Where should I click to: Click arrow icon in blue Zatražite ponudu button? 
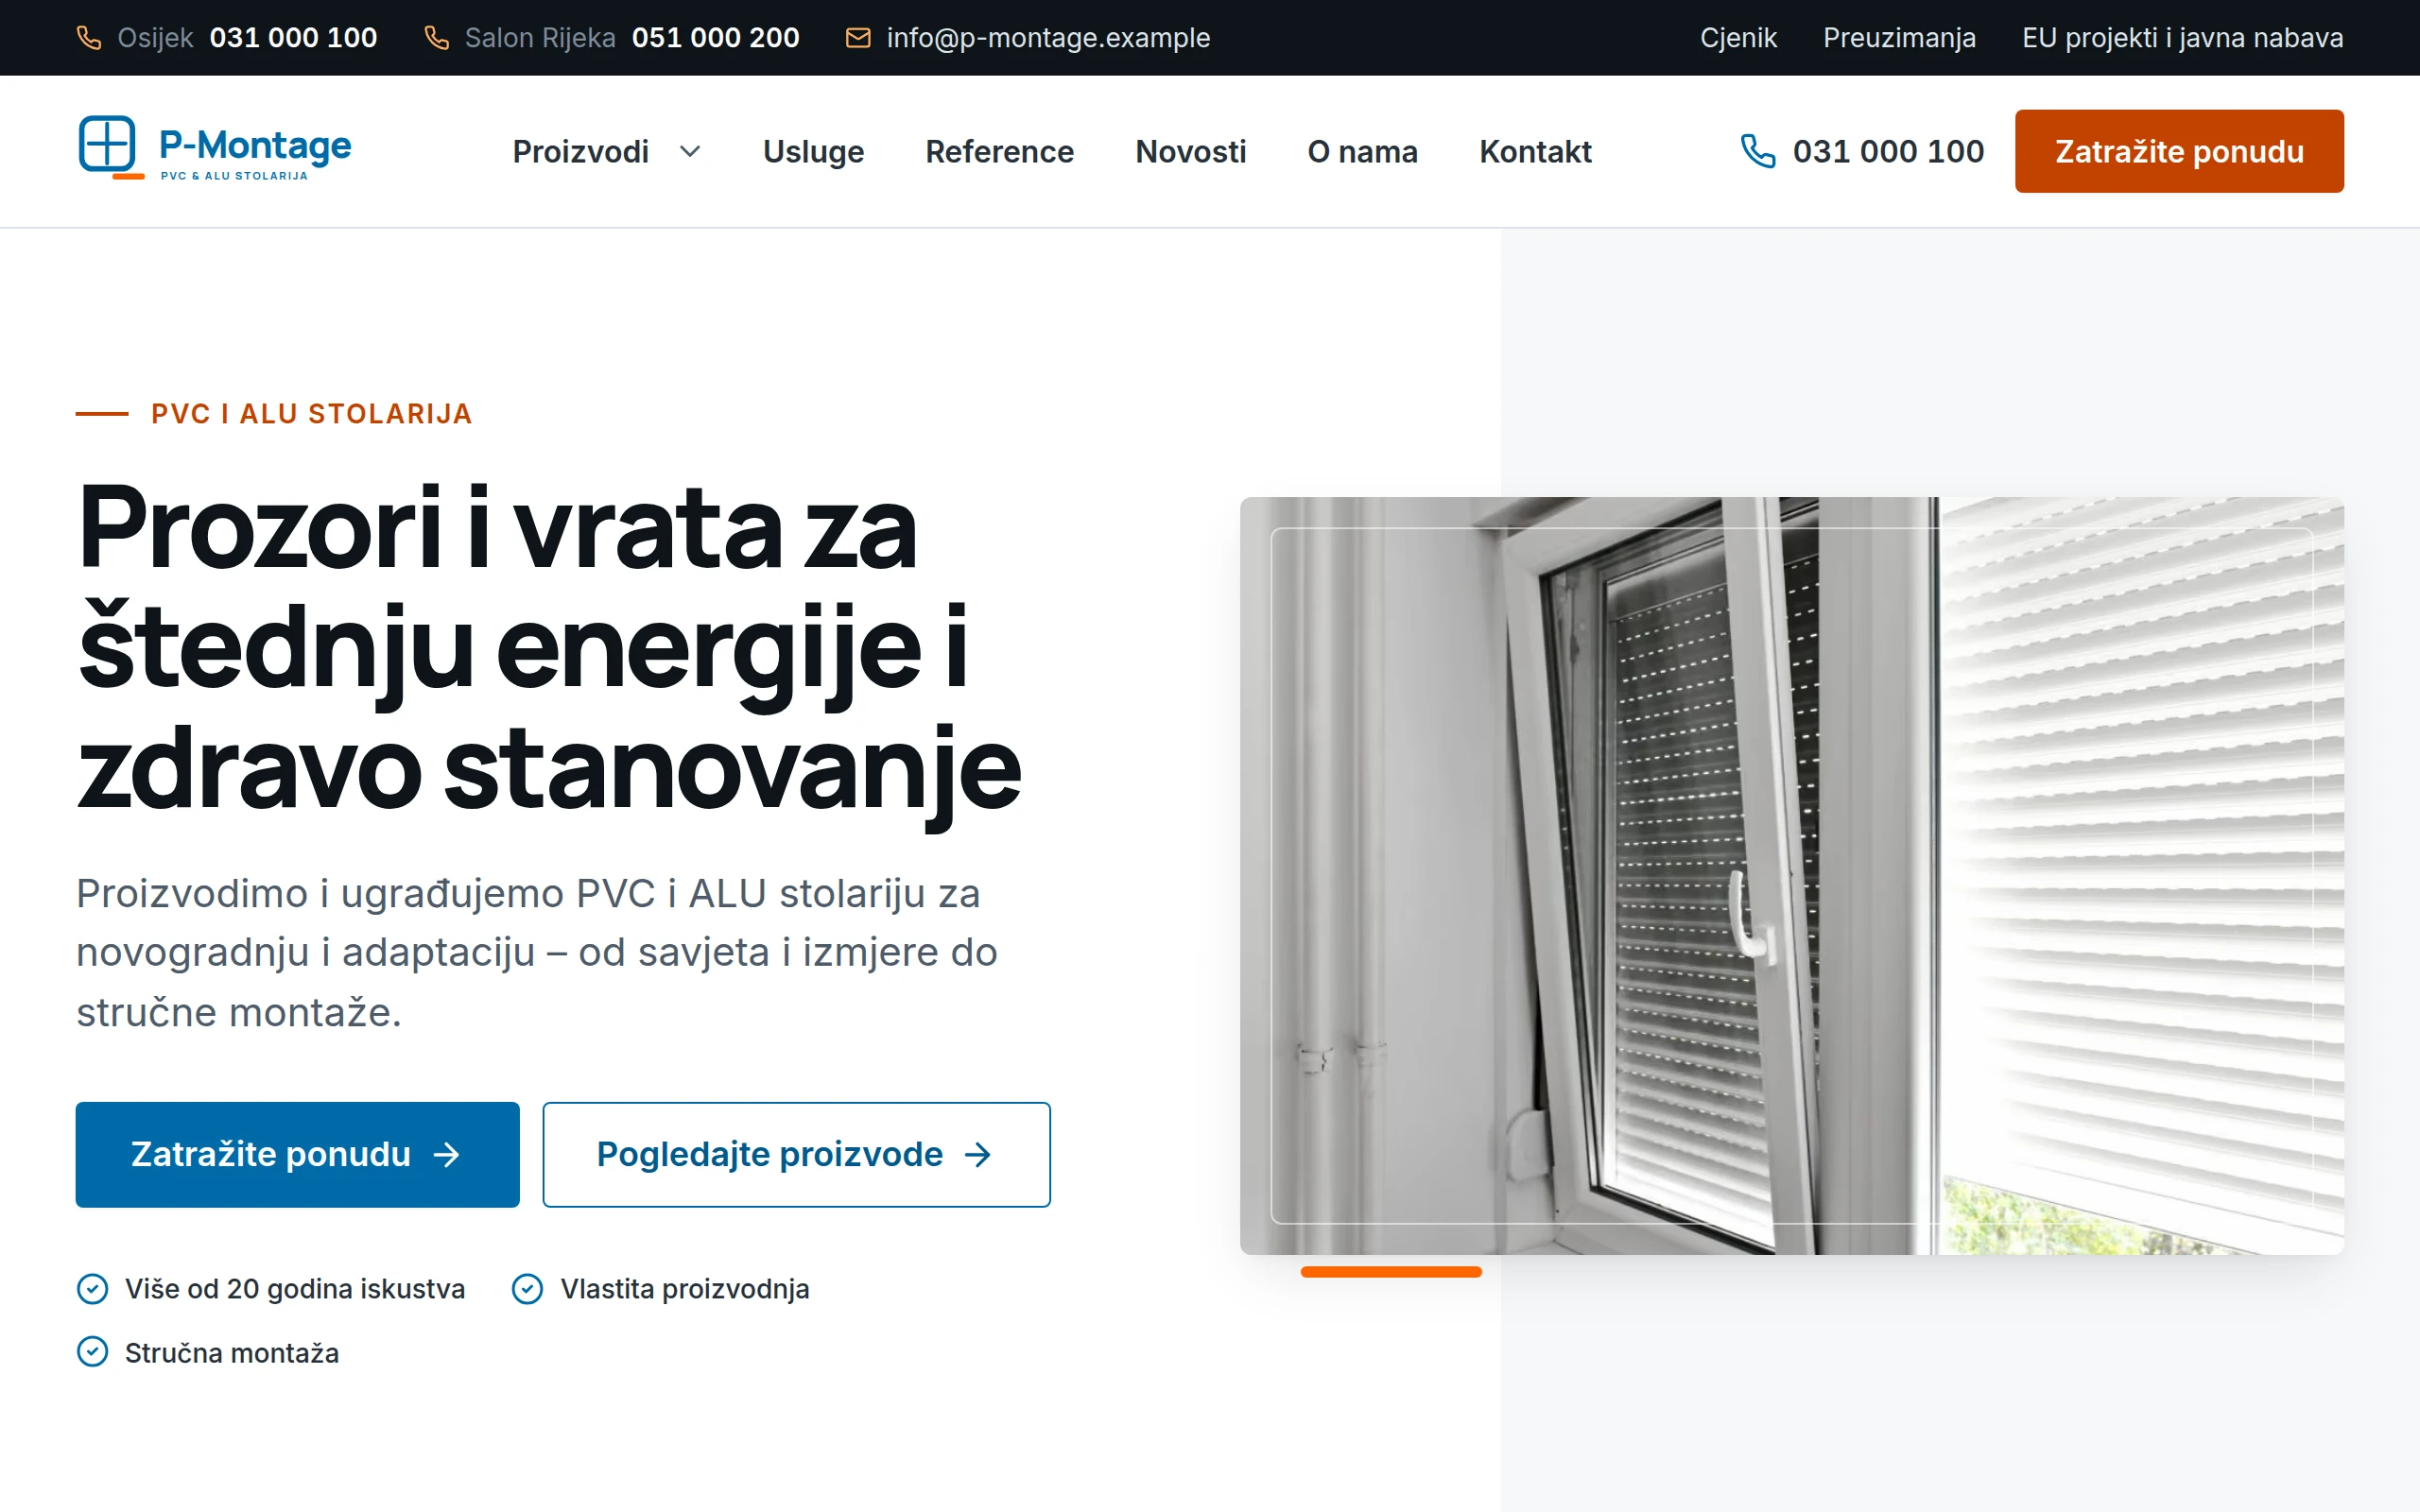pyautogui.click(x=447, y=1155)
